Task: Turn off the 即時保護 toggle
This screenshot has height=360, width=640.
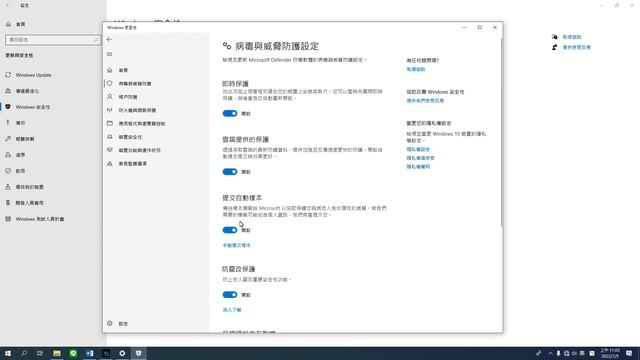Action: [230, 113]
